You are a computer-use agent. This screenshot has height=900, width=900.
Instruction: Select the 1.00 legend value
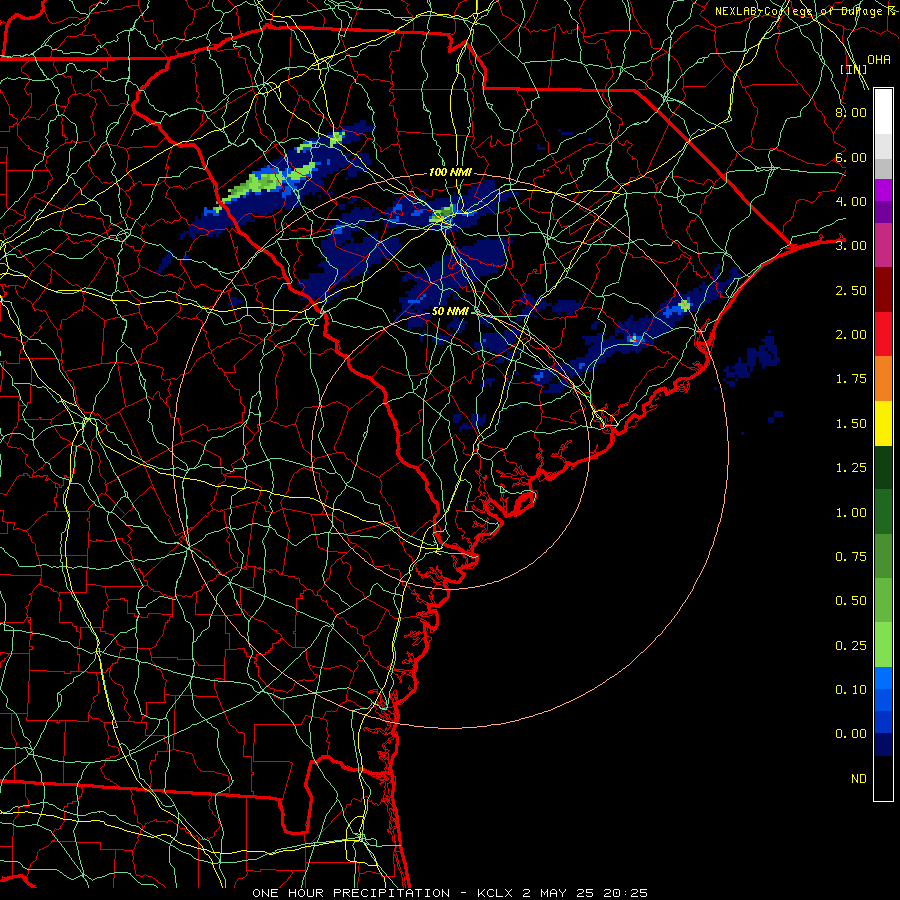pos(851,513)
